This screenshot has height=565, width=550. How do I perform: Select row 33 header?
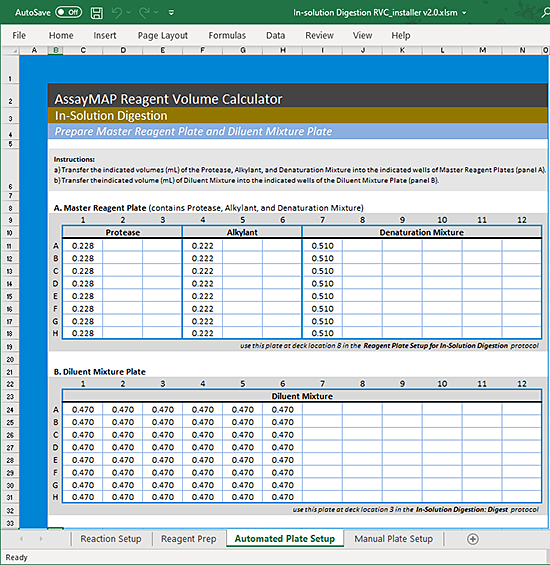coord(10,523)
